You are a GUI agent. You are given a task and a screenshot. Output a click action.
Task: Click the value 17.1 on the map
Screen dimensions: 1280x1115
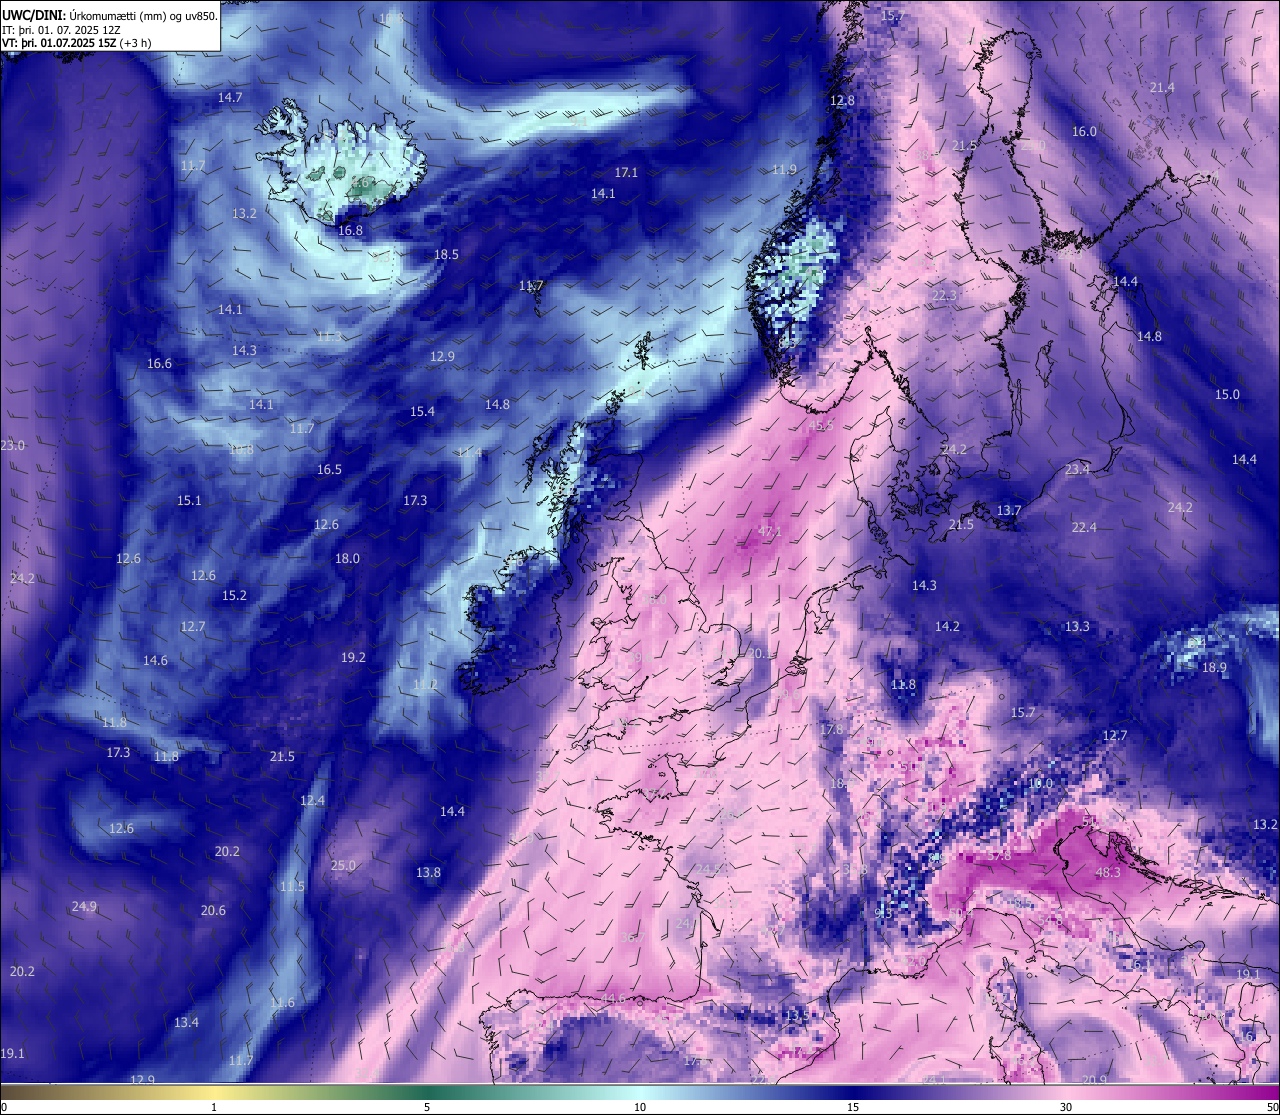(x=626, y=173)
